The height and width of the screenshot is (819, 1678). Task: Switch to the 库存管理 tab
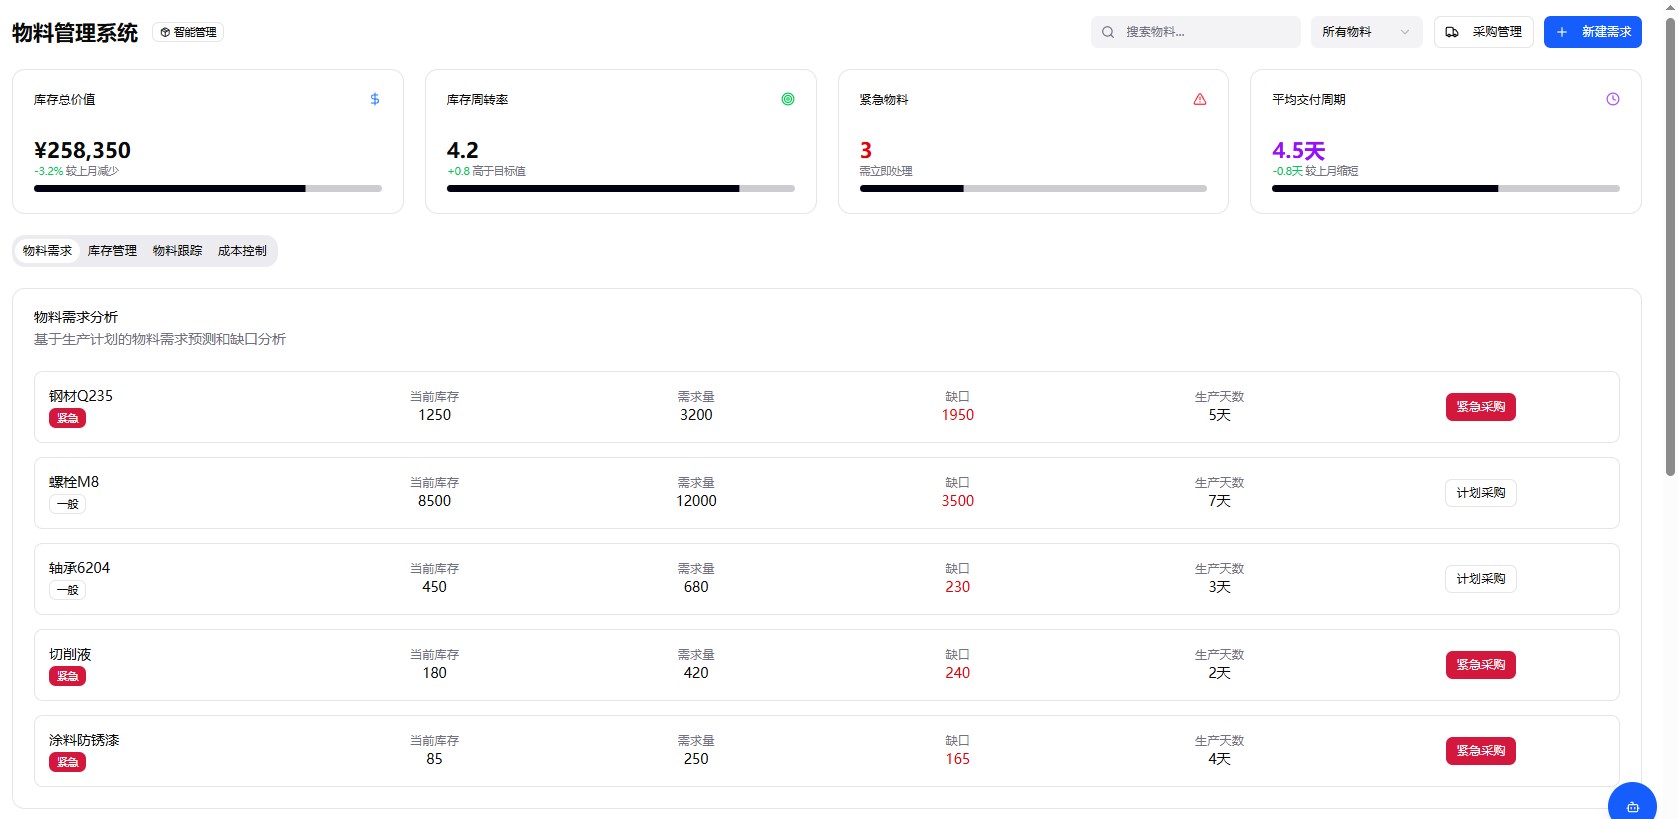pyautogui.click(x=112, y=251)
